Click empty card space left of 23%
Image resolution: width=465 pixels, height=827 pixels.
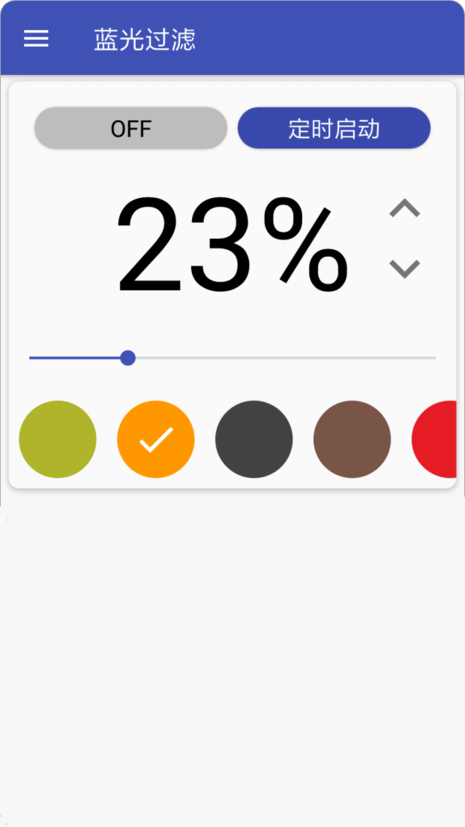63,244
